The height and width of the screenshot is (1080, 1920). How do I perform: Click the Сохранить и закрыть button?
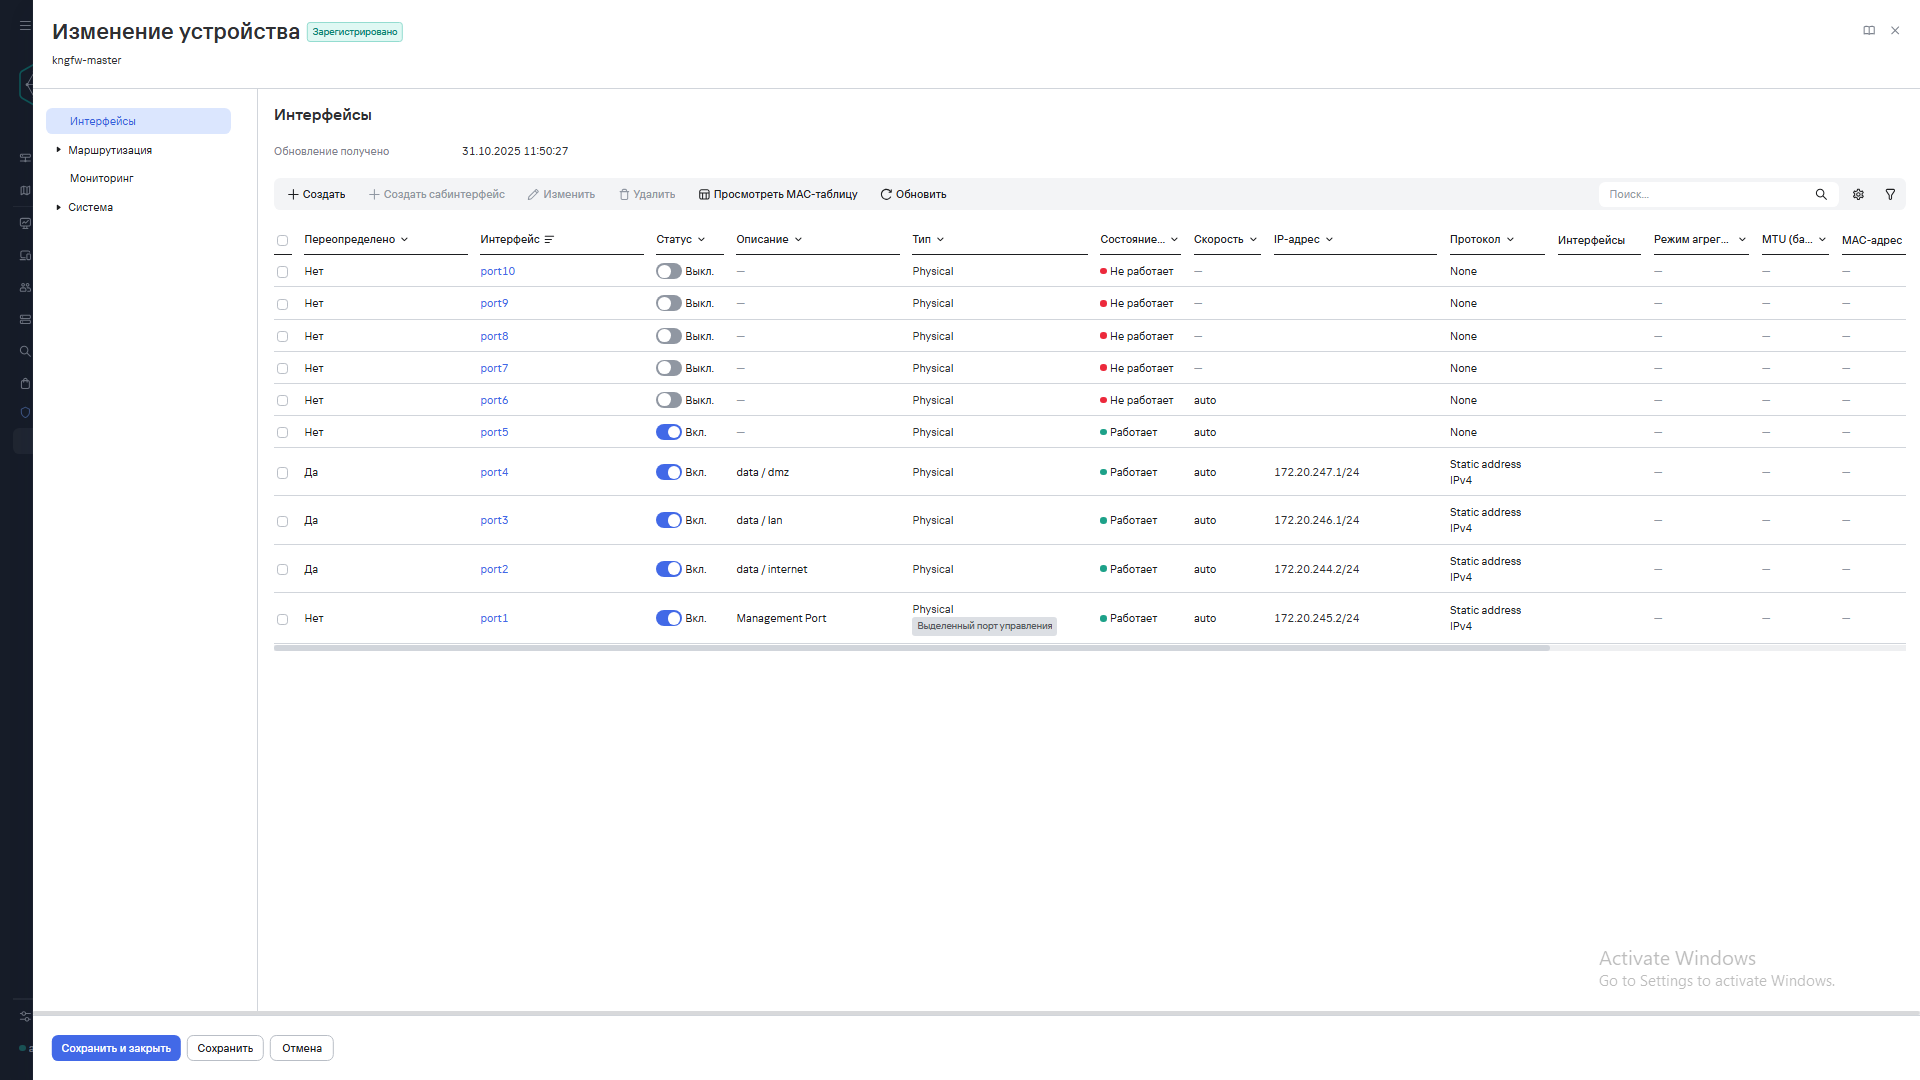point(116,1048)
